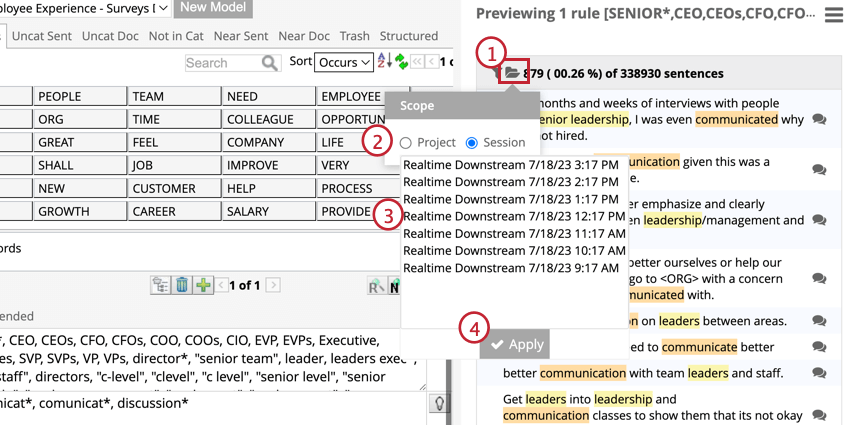Select the Project scope radio button
Screen dimensions: 850x425
tap(406, 143)
